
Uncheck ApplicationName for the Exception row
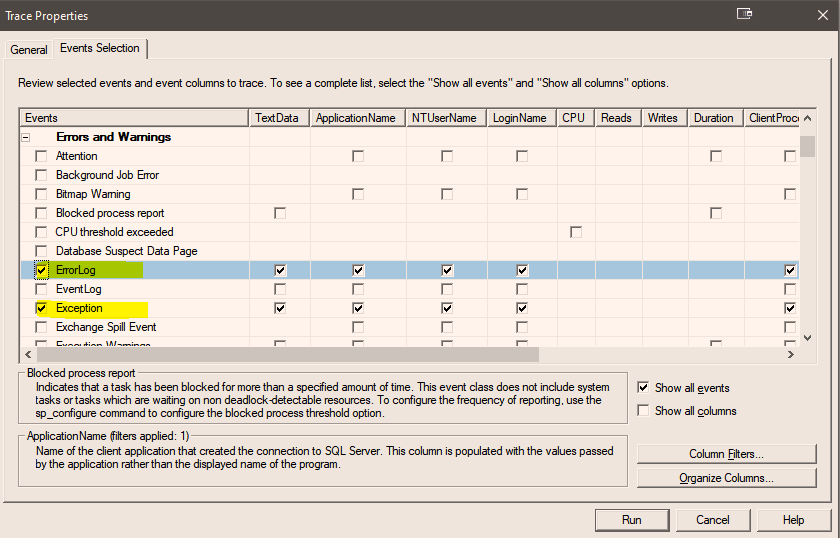358,308
